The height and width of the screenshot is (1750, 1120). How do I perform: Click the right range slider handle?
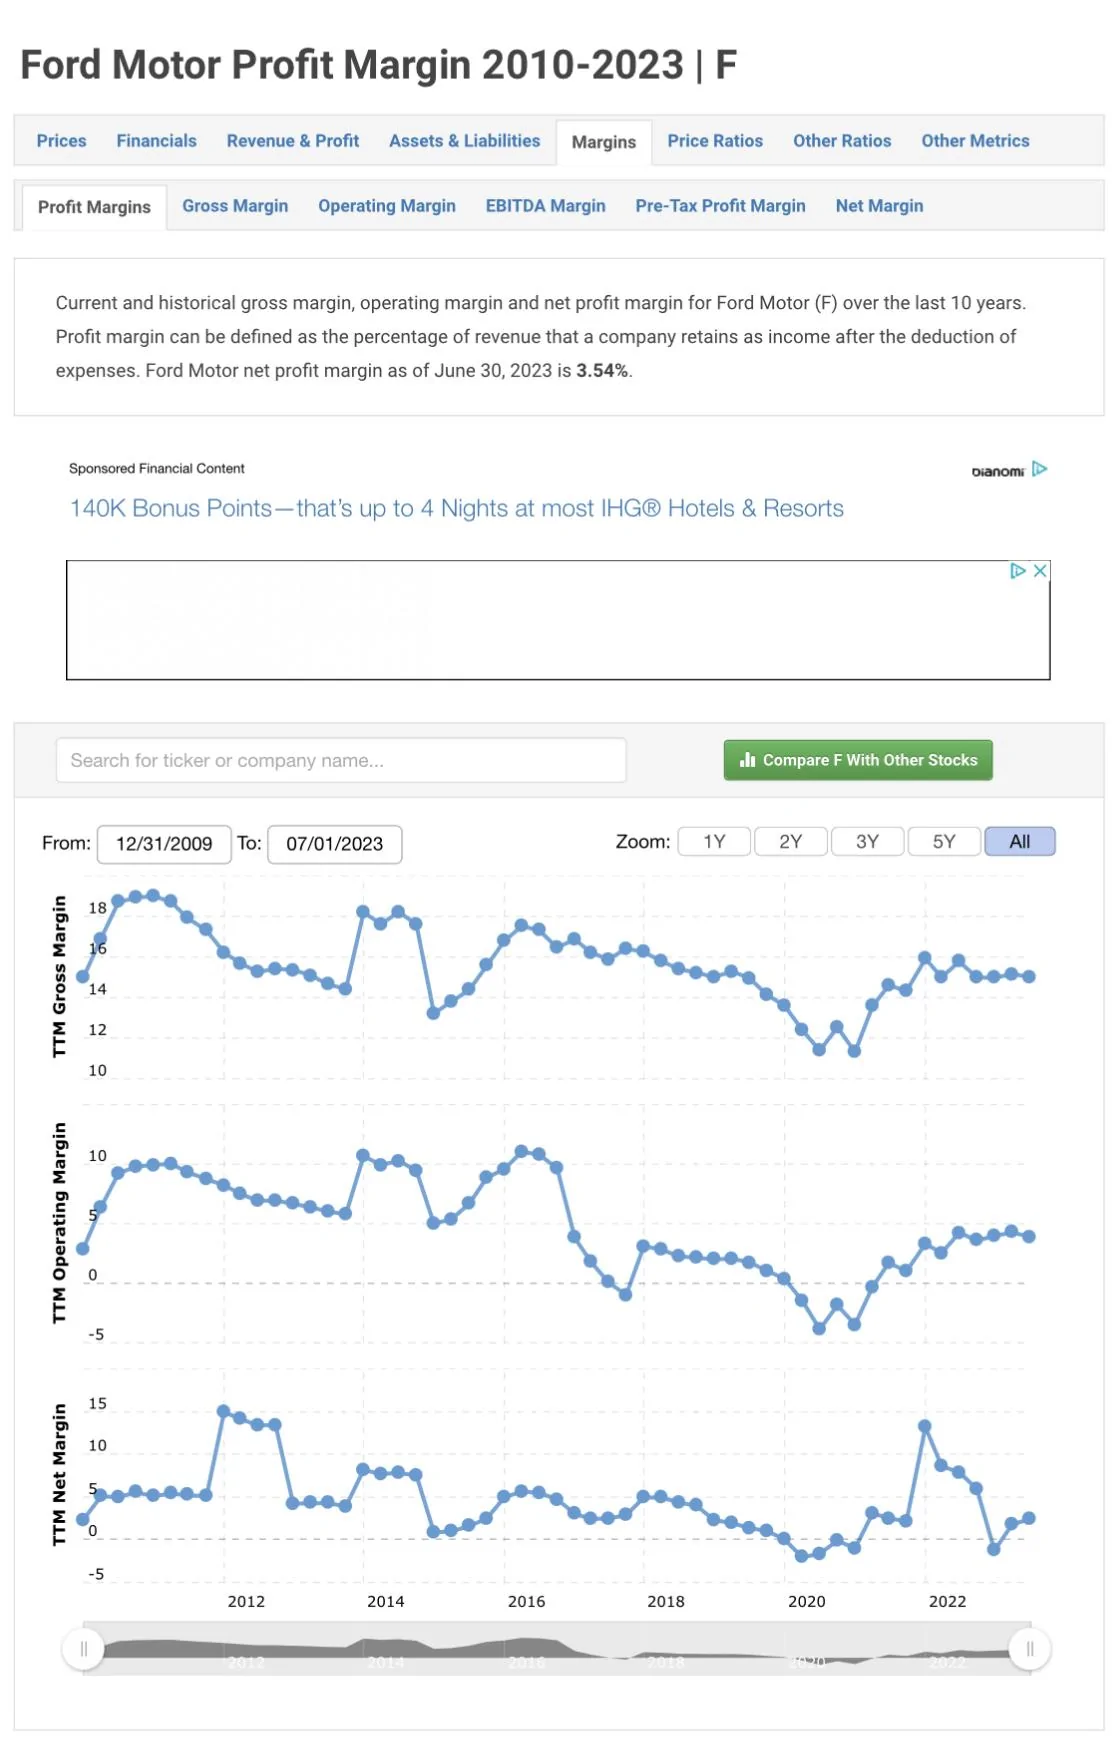(x=1029, y=1649)
